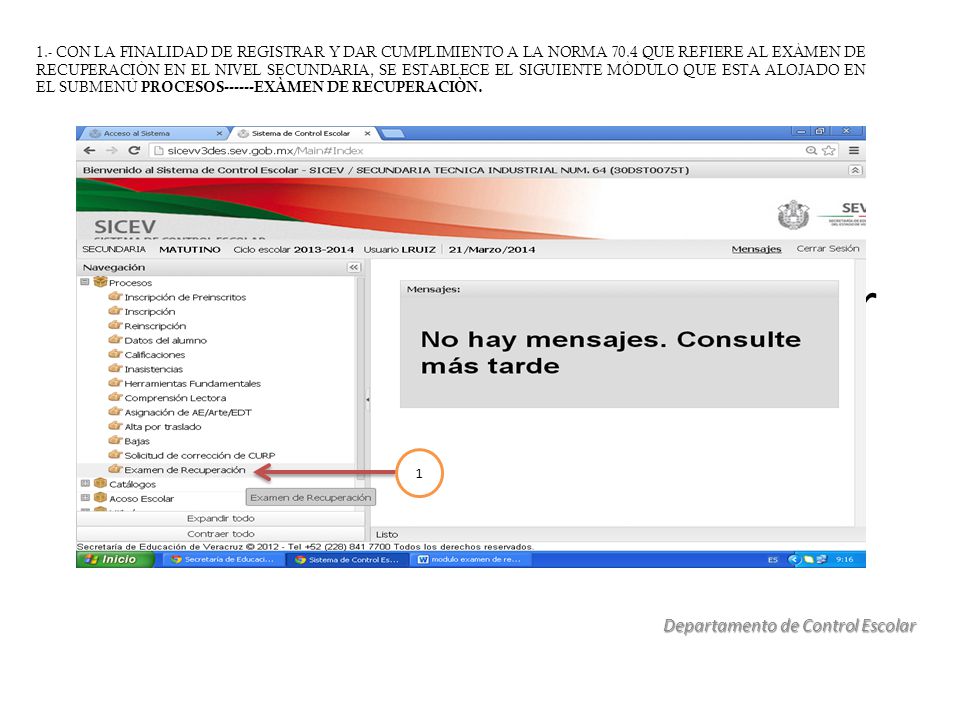Click the SICEV logo

[125, 227]
